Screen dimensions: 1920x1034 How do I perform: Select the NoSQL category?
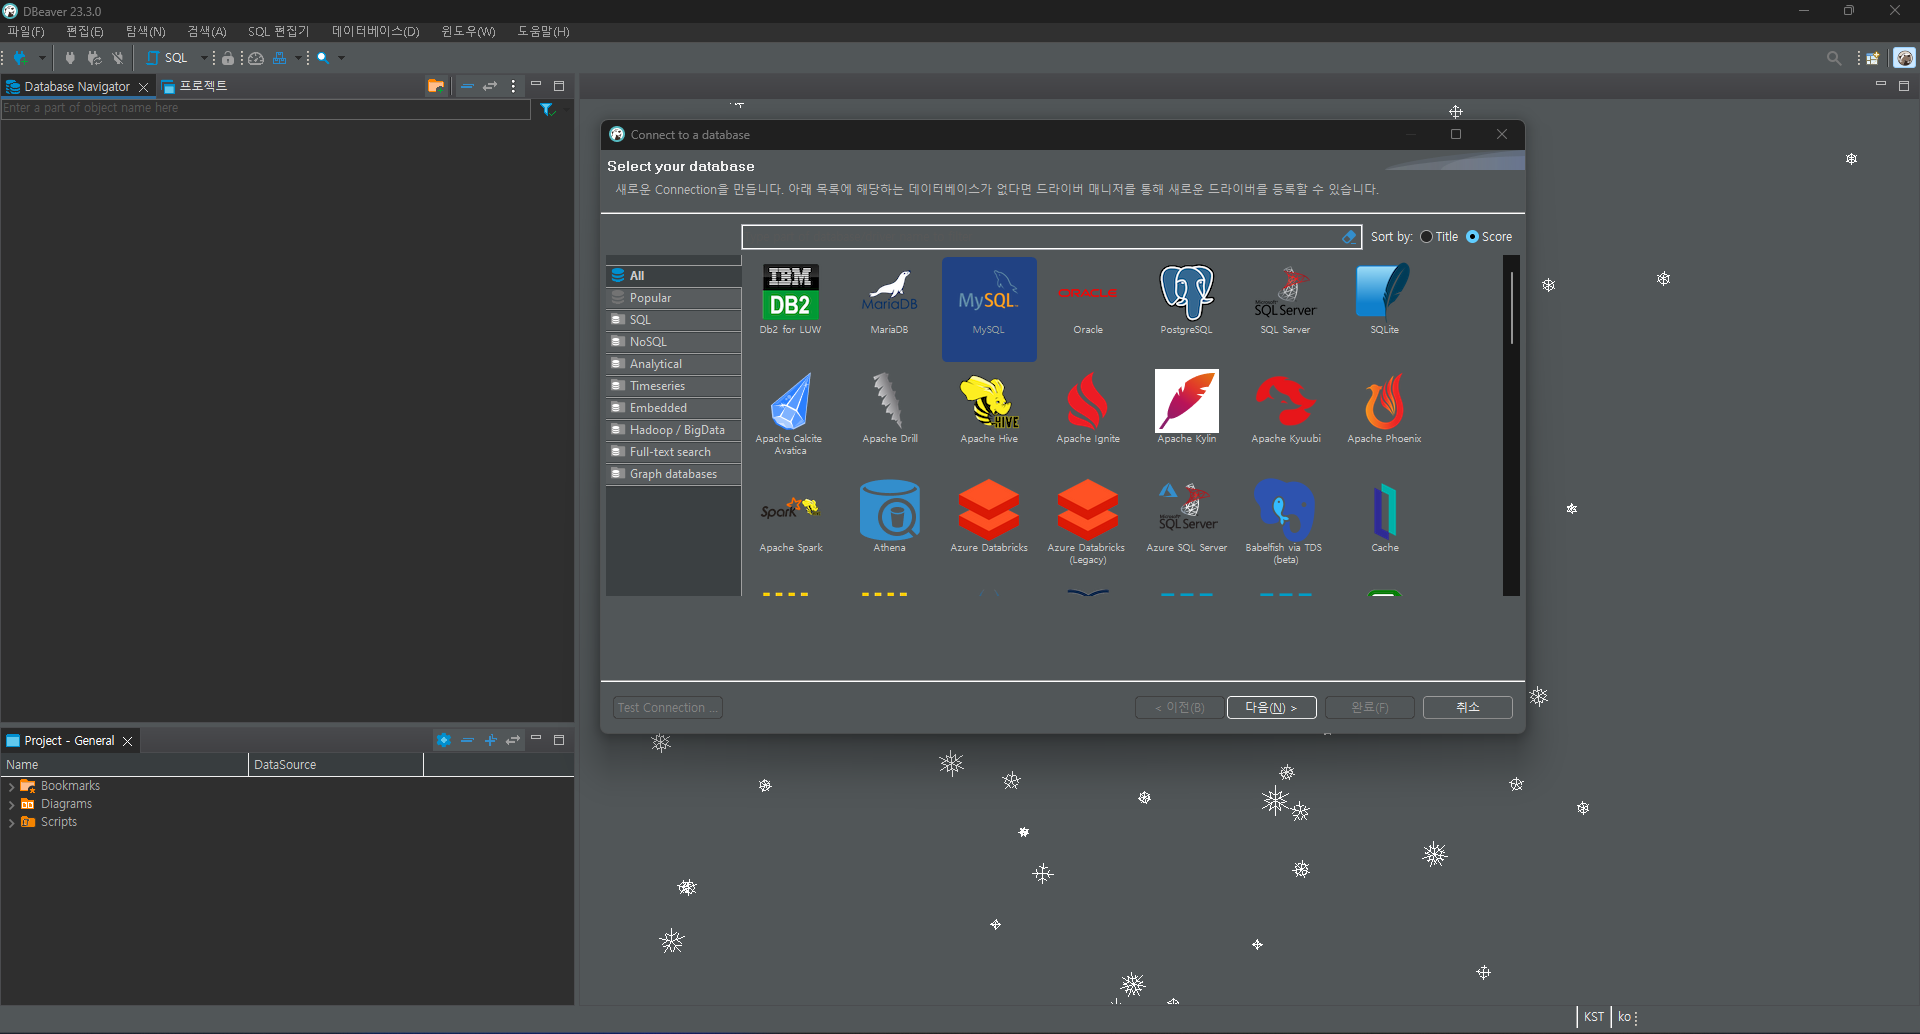(673, 342)
